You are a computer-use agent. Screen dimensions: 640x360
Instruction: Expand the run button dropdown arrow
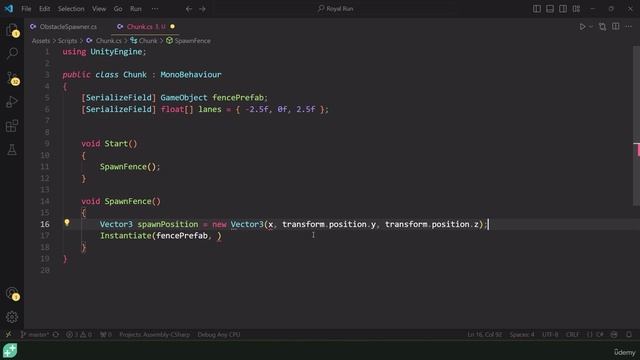pyautogui.click(x=591, y=27)
